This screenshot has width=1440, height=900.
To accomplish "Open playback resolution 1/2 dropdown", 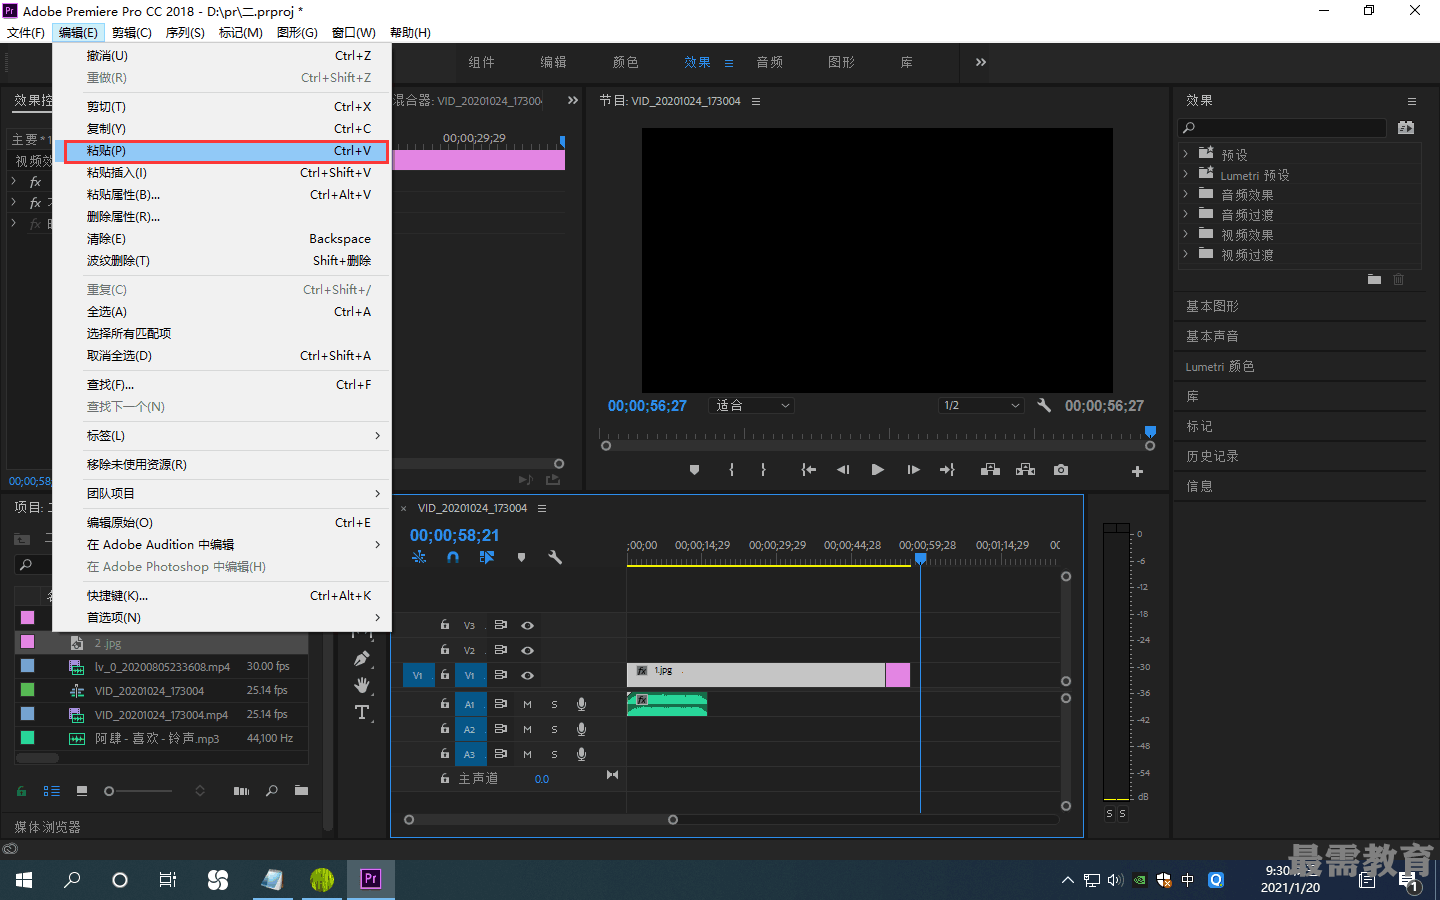I will [x=982, y=405].
